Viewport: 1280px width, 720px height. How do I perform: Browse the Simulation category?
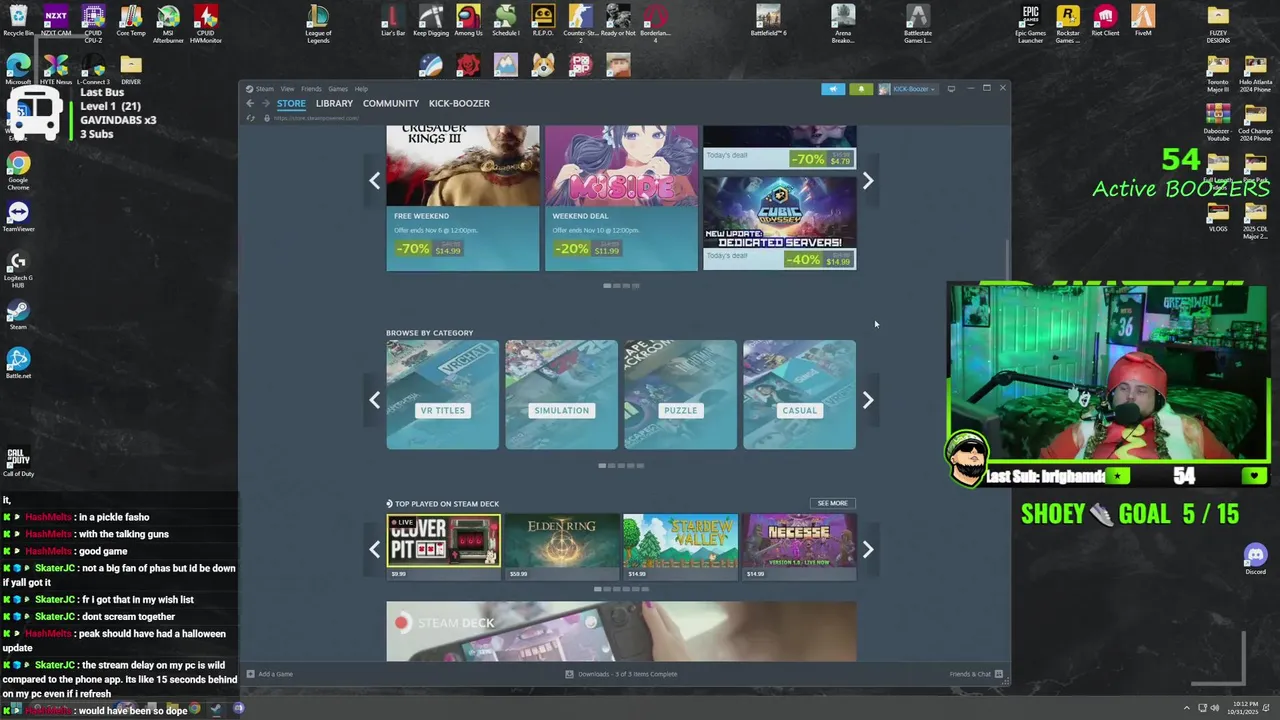tap(562, 395)
